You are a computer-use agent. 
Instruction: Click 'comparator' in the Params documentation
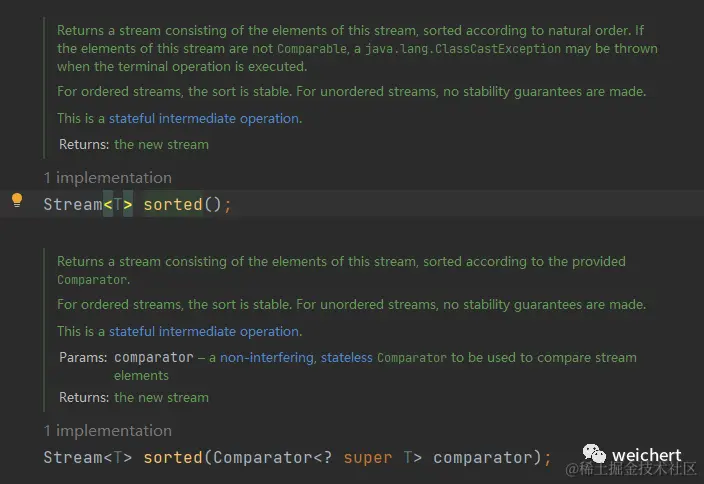[x=154, y=358]
